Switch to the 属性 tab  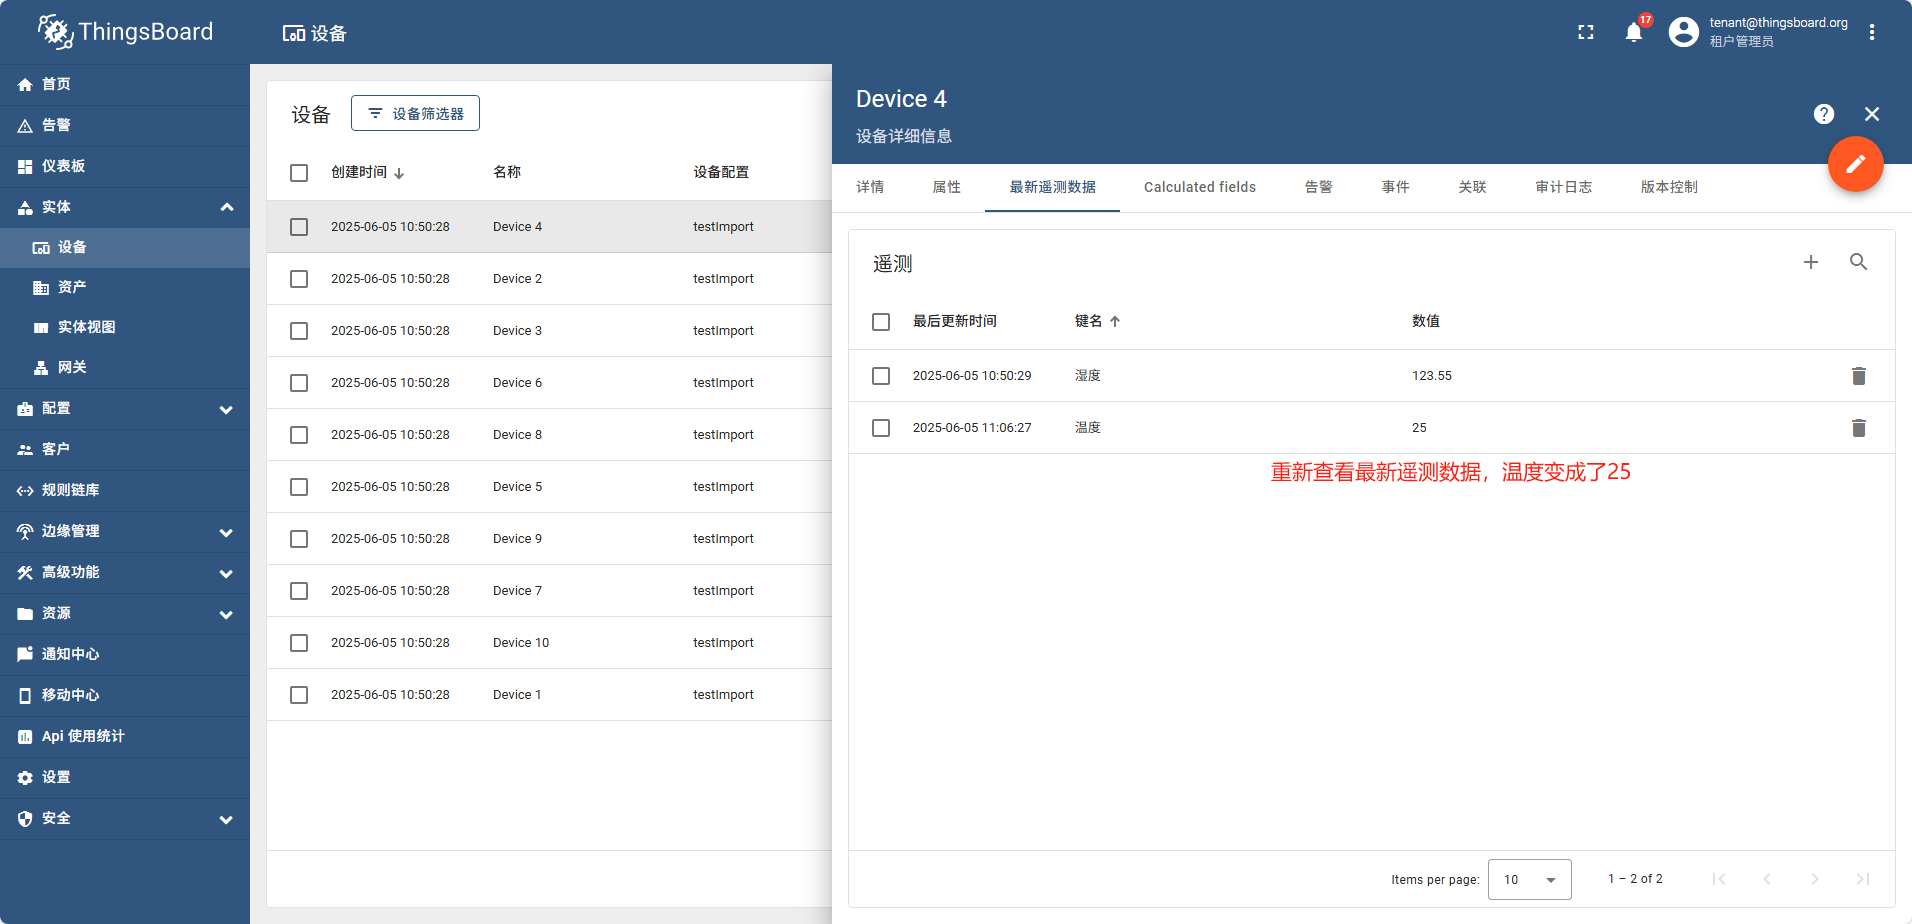(946, 187)
